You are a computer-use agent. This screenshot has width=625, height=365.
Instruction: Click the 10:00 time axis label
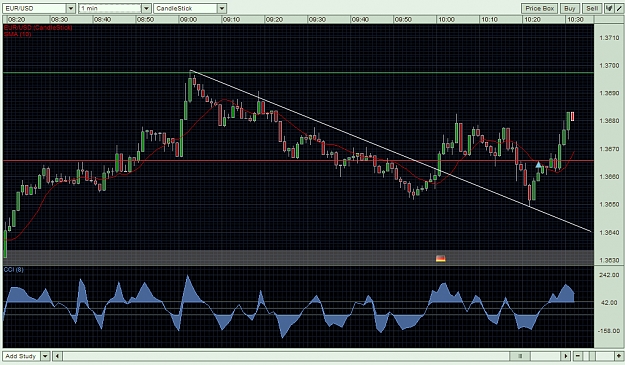pyautogui.click(x=446, y=19)
